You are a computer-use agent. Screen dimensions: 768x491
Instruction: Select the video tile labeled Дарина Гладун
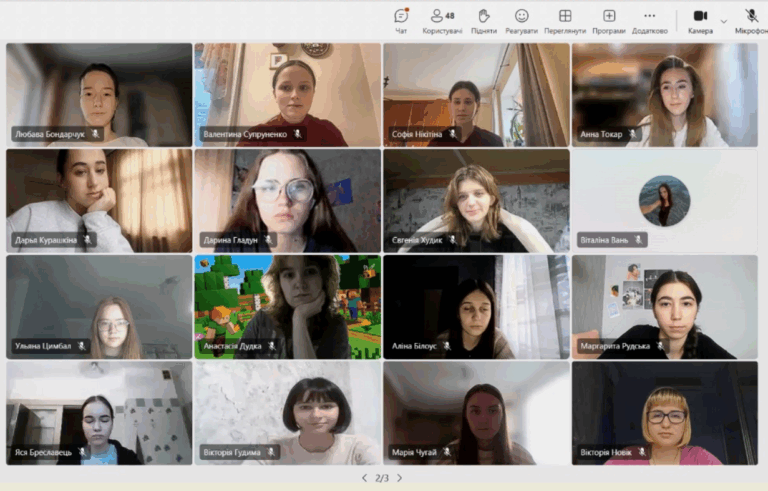click(287, 200)
